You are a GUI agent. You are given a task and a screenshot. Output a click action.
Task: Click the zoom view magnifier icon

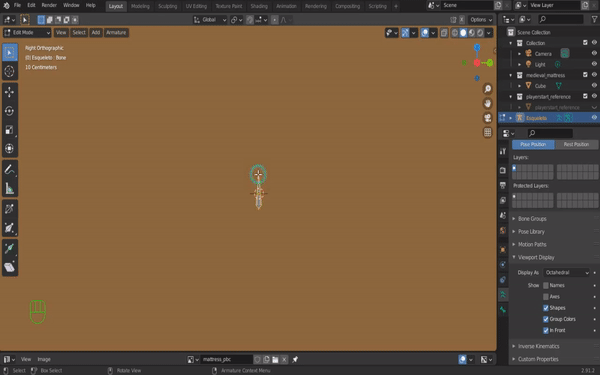click(488, 89)
